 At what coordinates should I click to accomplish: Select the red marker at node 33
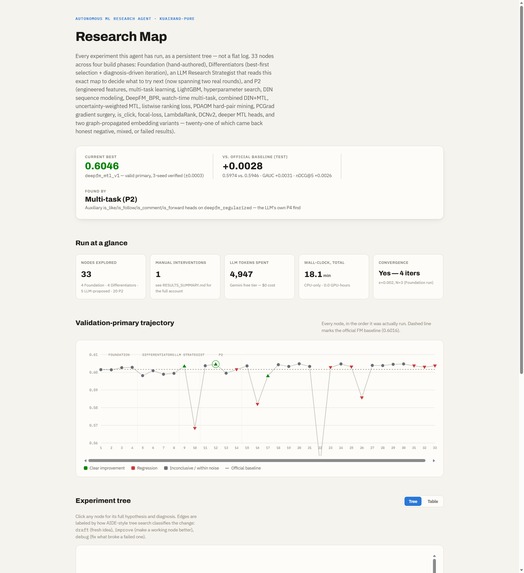435,365
